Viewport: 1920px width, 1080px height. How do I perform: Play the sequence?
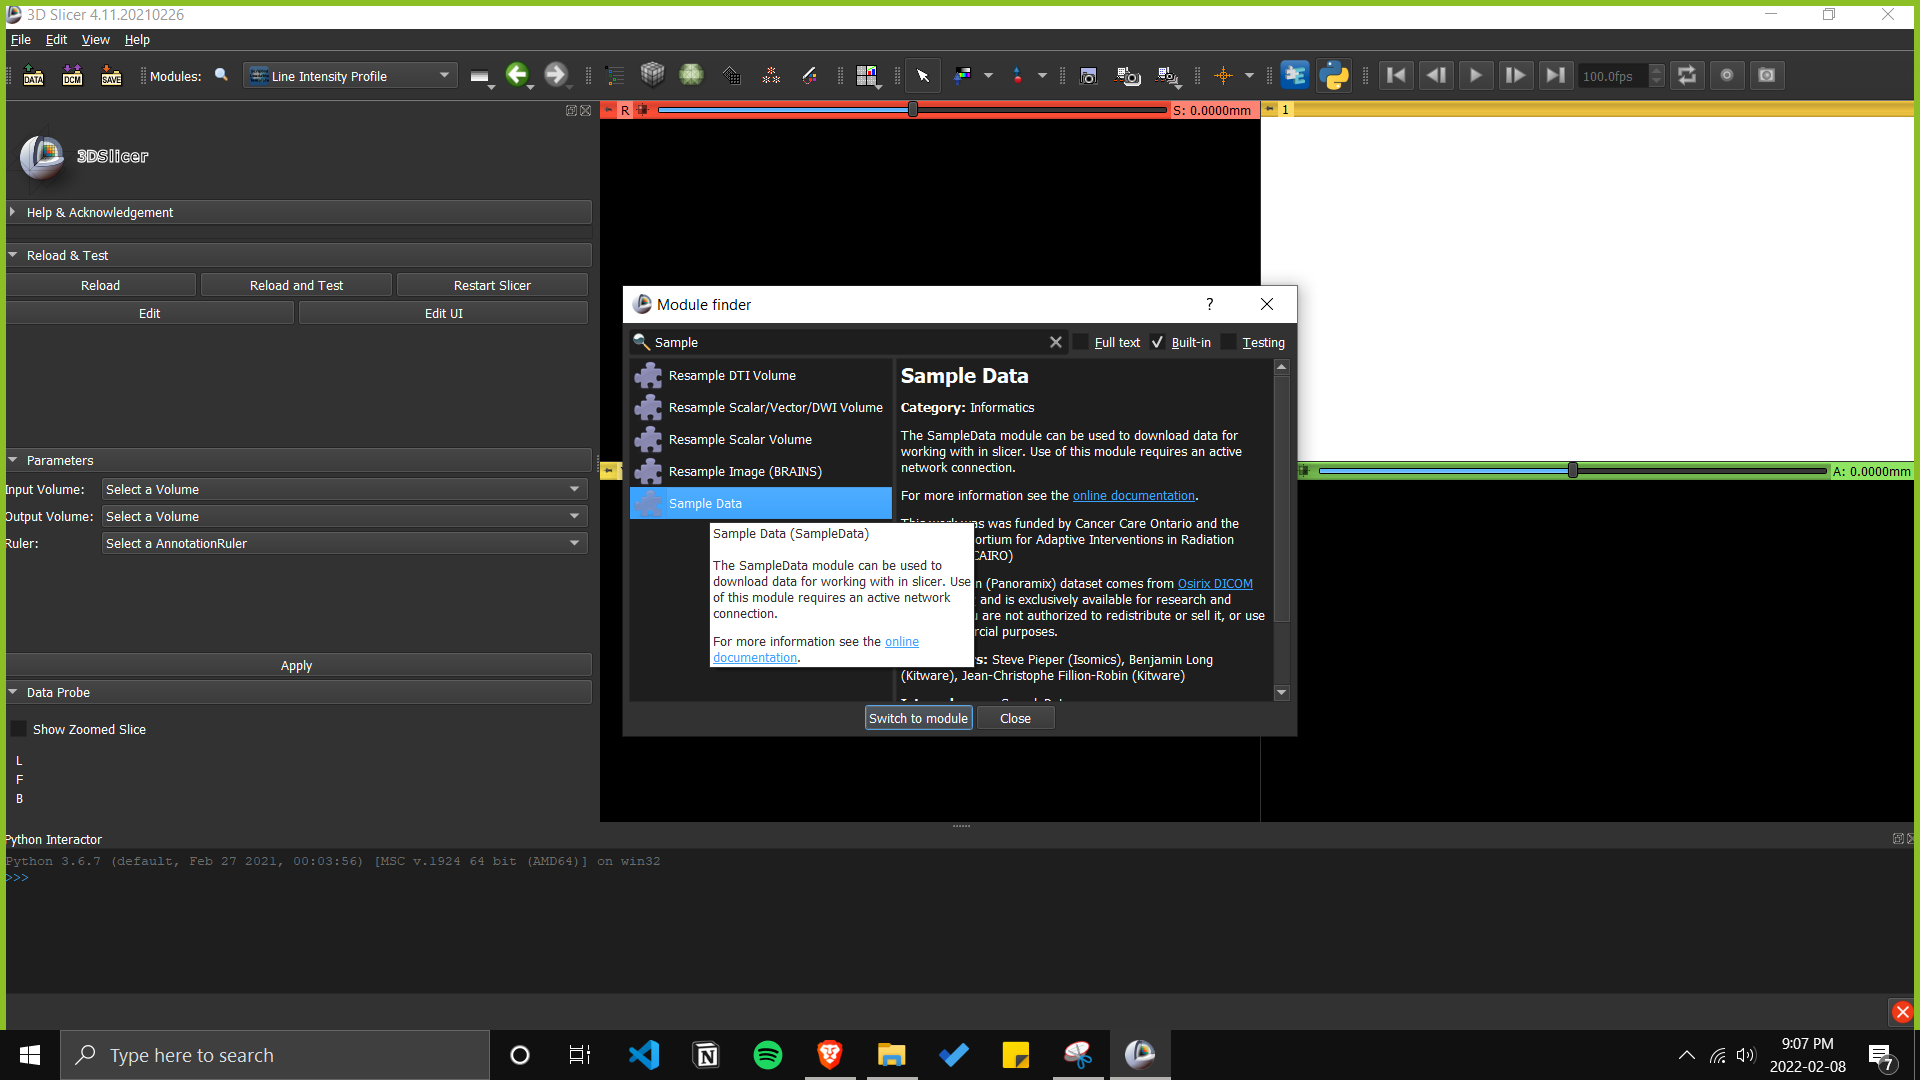(1475, 75)
